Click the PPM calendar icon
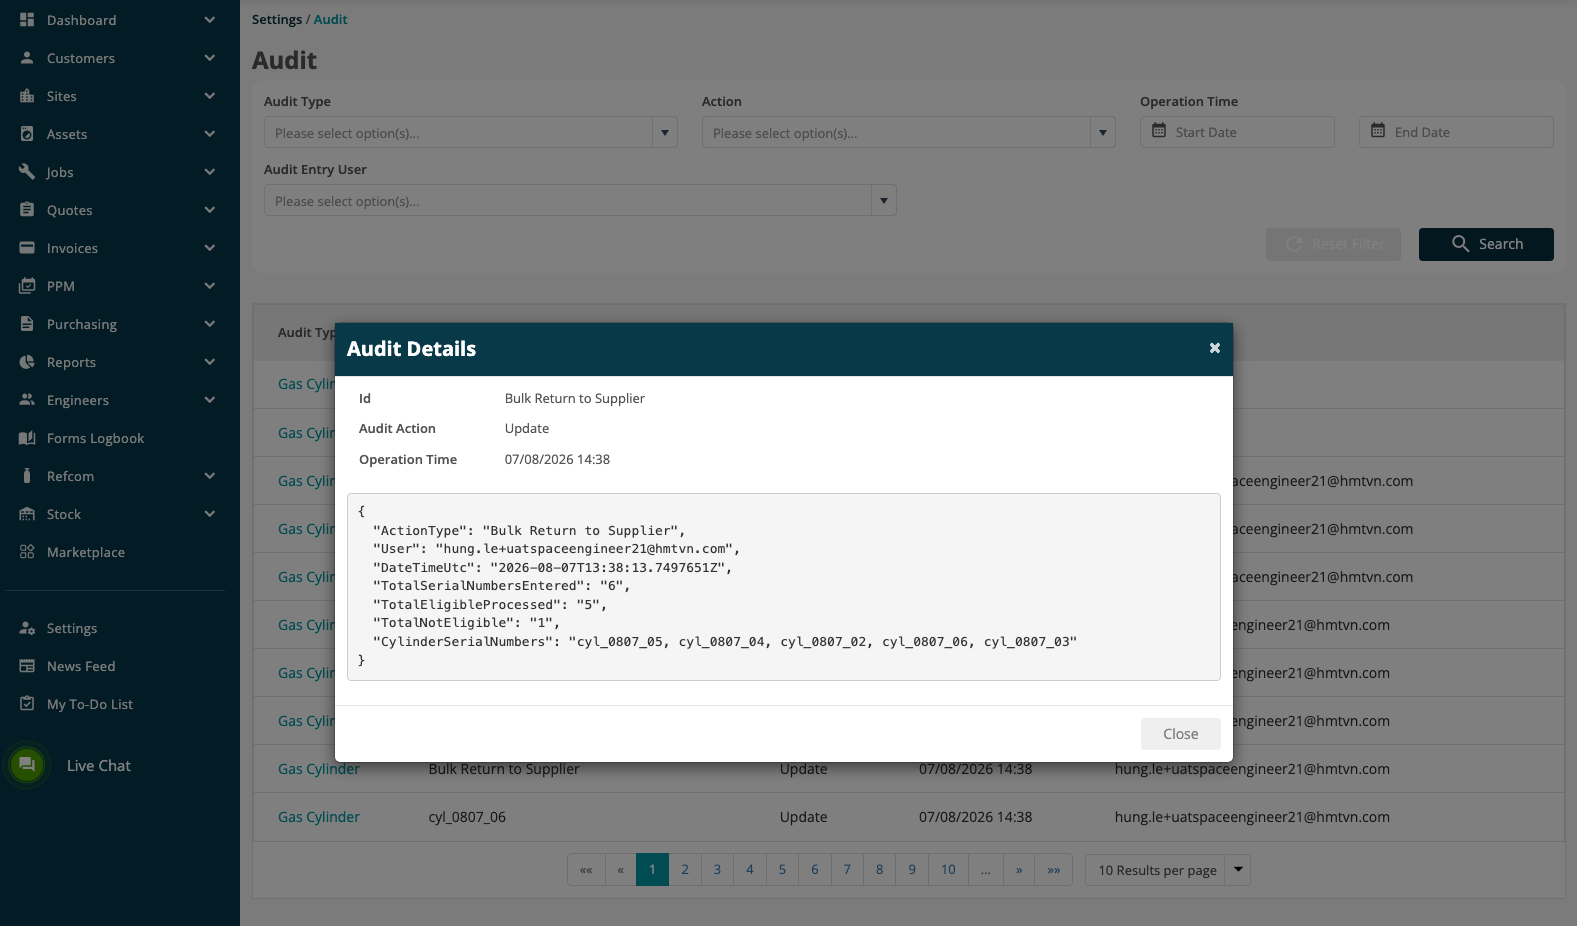The height and width of the screenshot is (926, 1577). tap(27, 286)
